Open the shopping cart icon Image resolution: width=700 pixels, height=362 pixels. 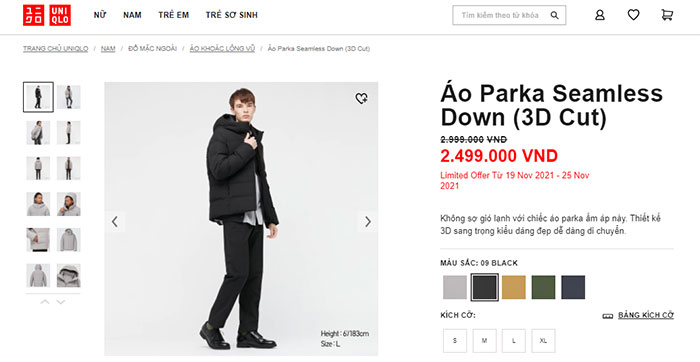coord(667,15)
